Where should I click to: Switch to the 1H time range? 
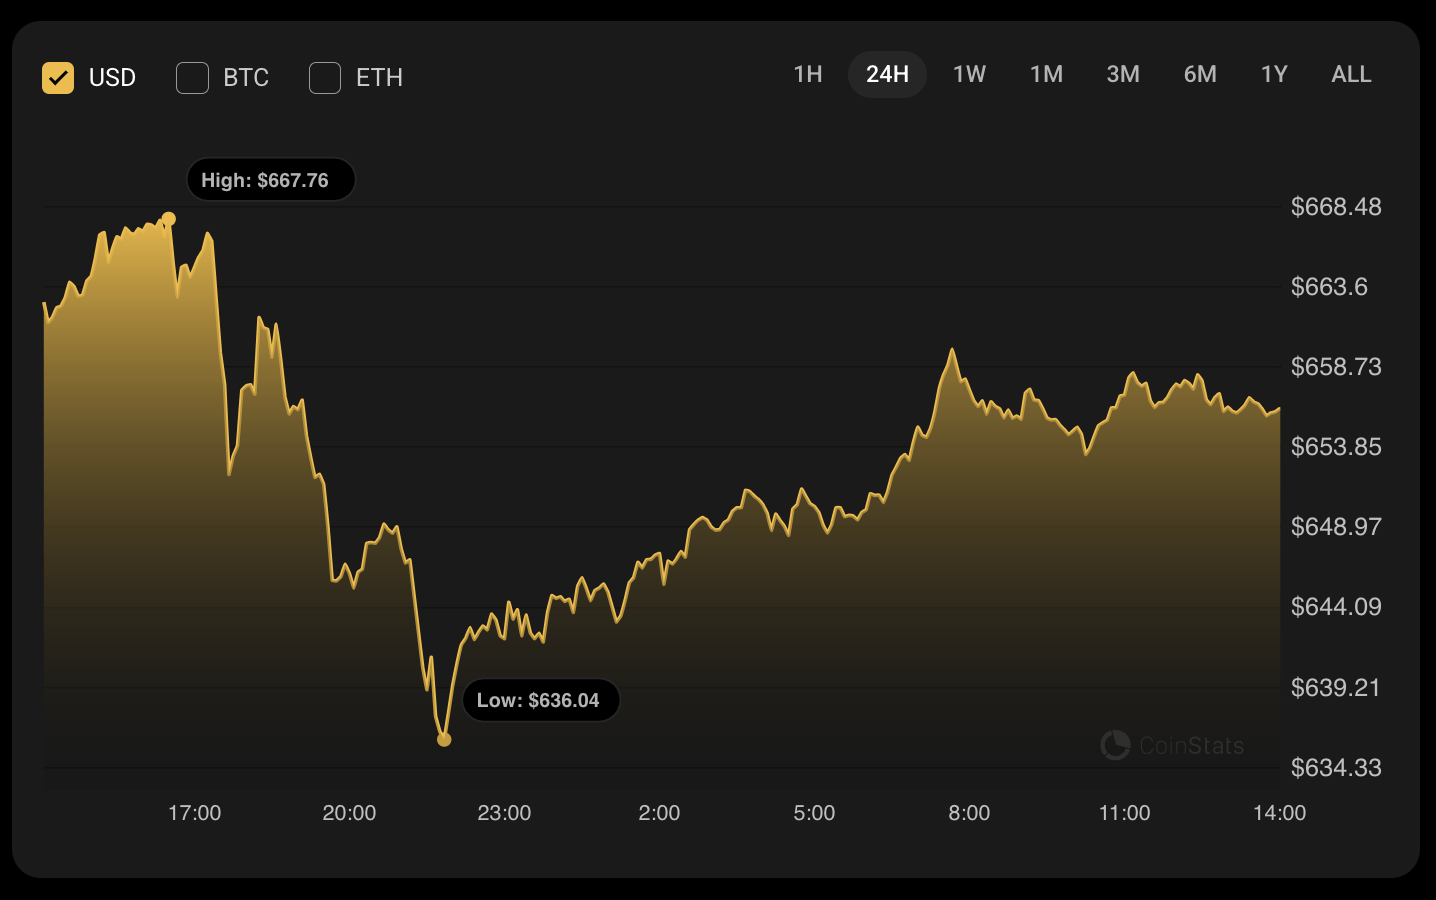tap(808, 75)
